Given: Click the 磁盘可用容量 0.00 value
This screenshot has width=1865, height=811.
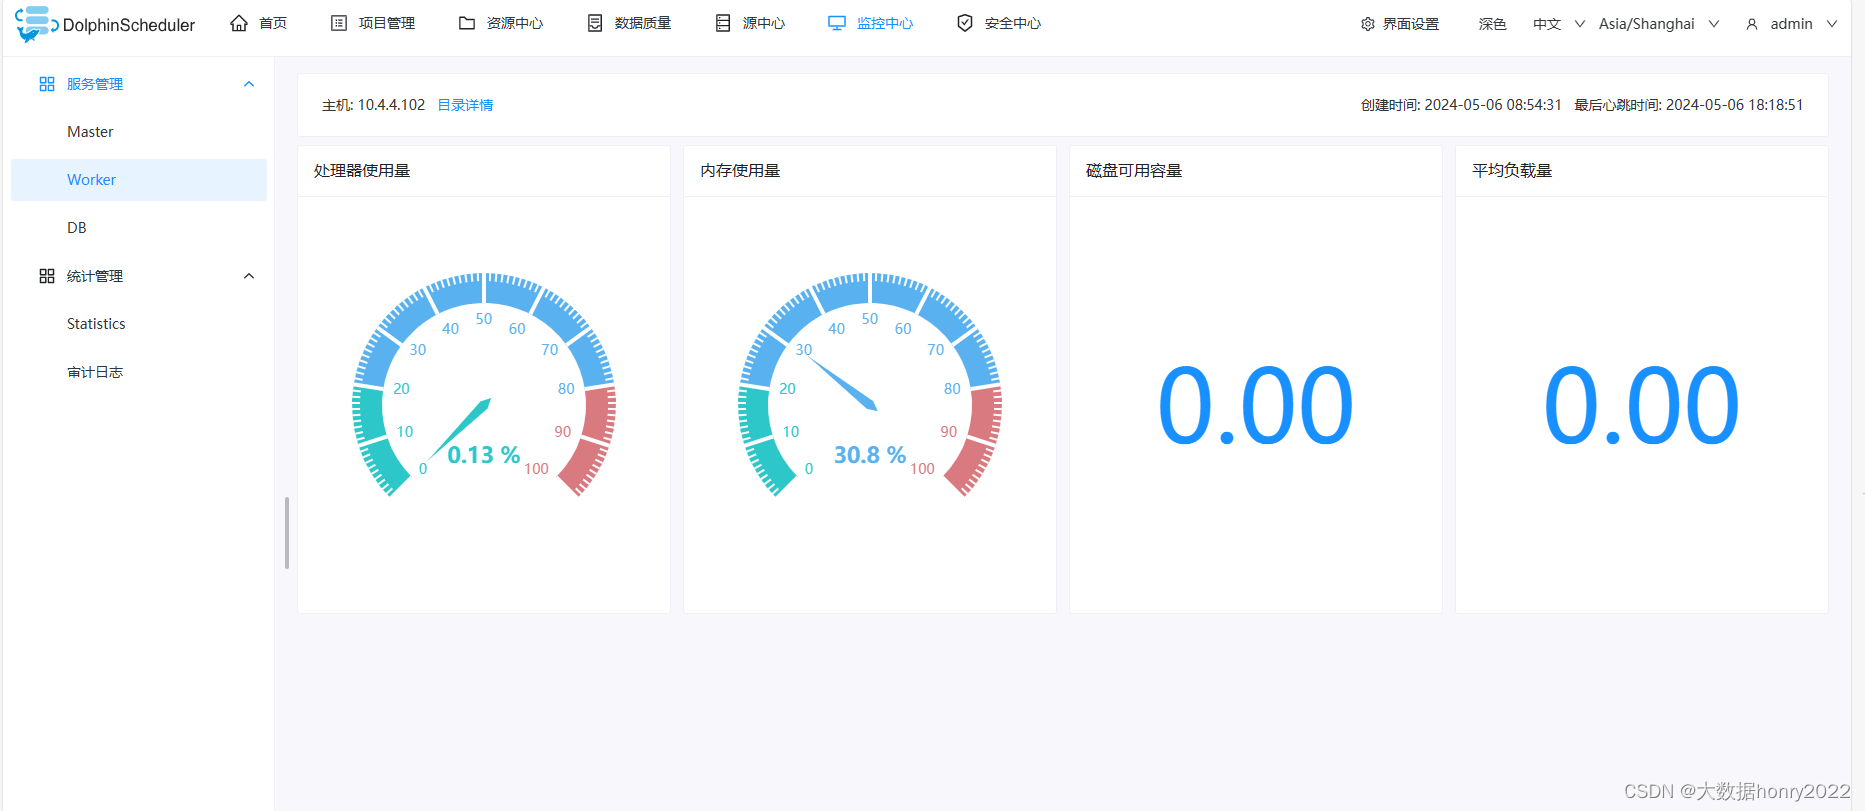Looking at the screenshot, I should (x=1256, y=406).
